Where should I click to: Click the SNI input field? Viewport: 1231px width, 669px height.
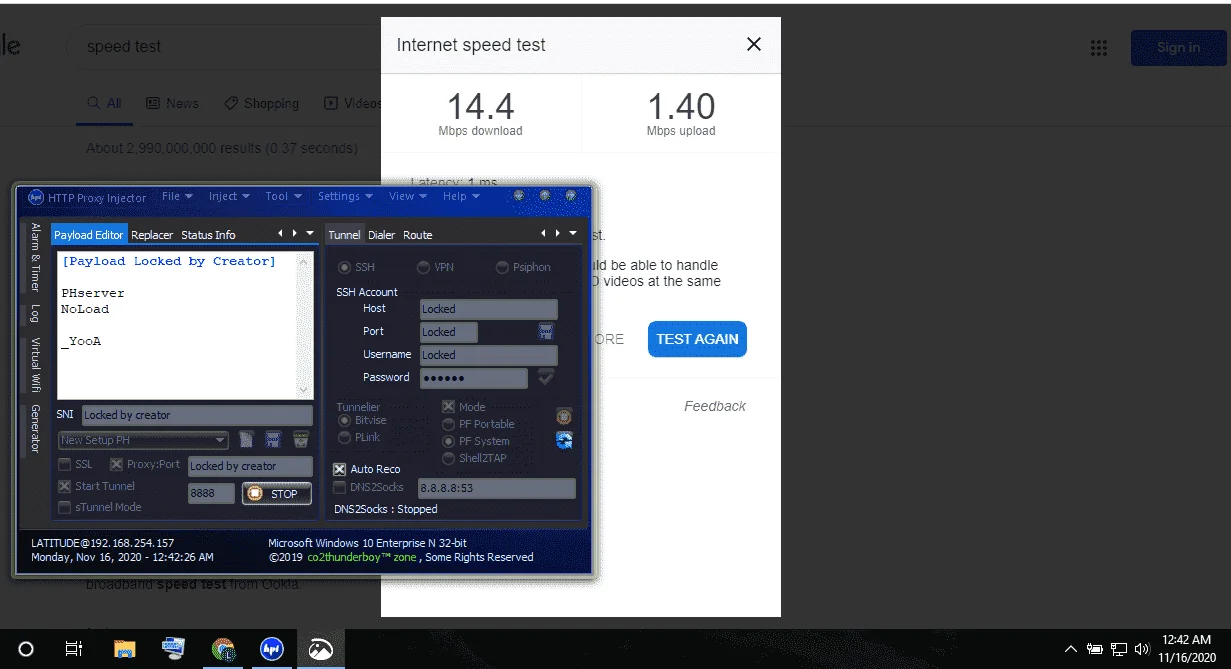coord(197,415)
